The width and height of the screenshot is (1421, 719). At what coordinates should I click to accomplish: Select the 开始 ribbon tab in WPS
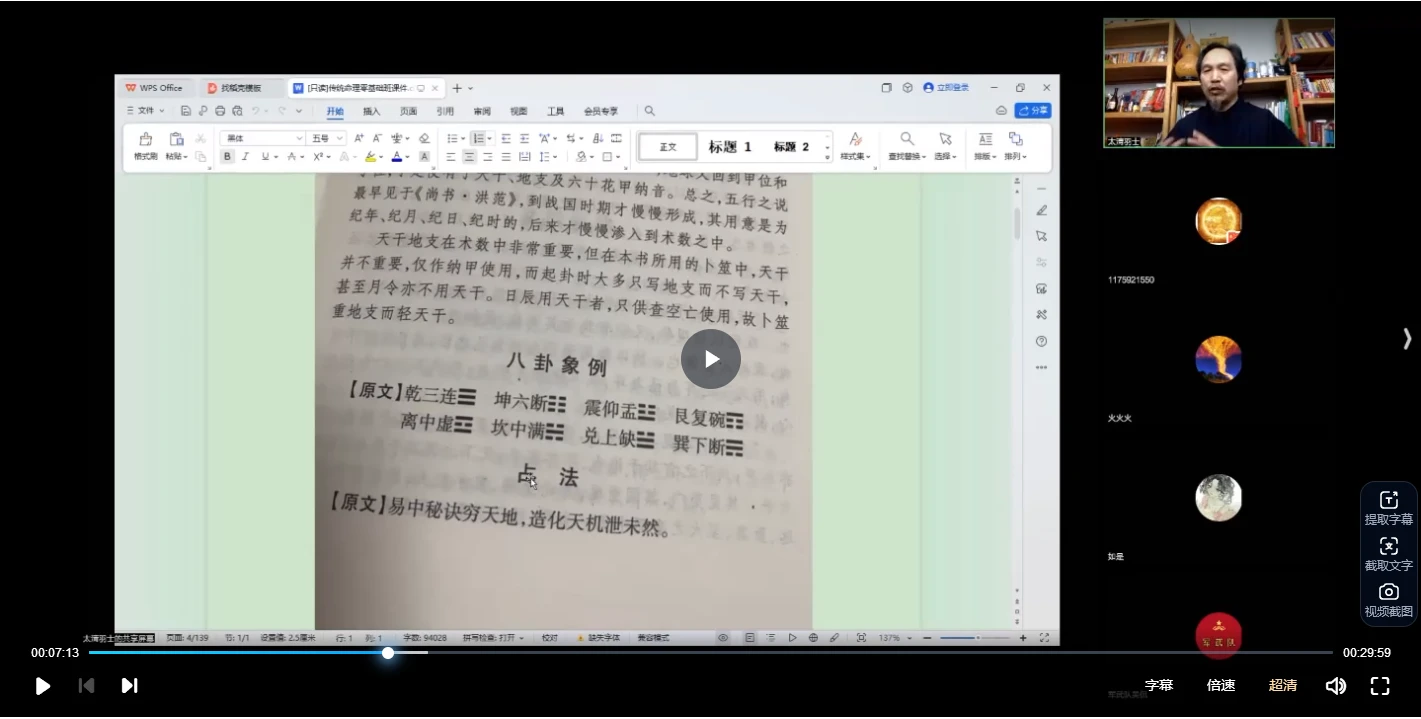click(335, 112)
